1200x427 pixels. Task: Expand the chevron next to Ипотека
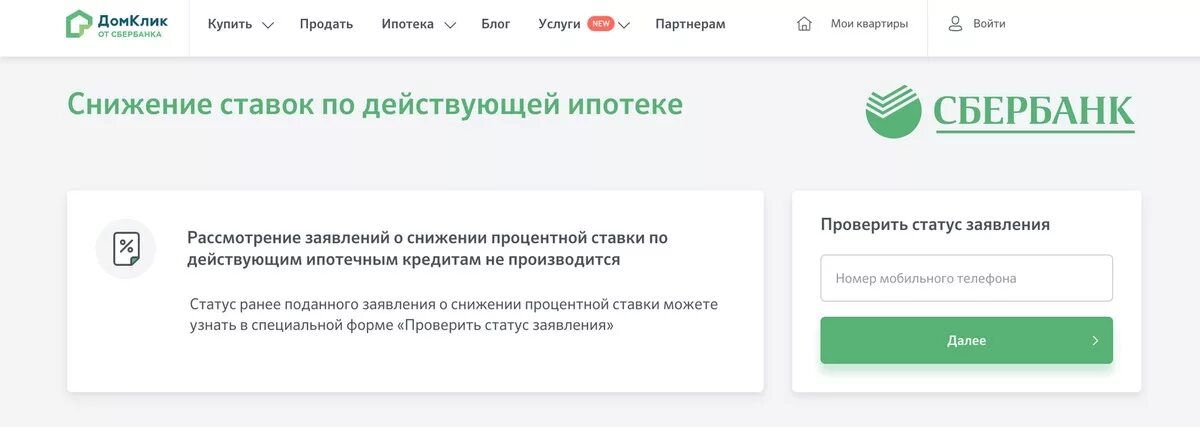point(449,25)
